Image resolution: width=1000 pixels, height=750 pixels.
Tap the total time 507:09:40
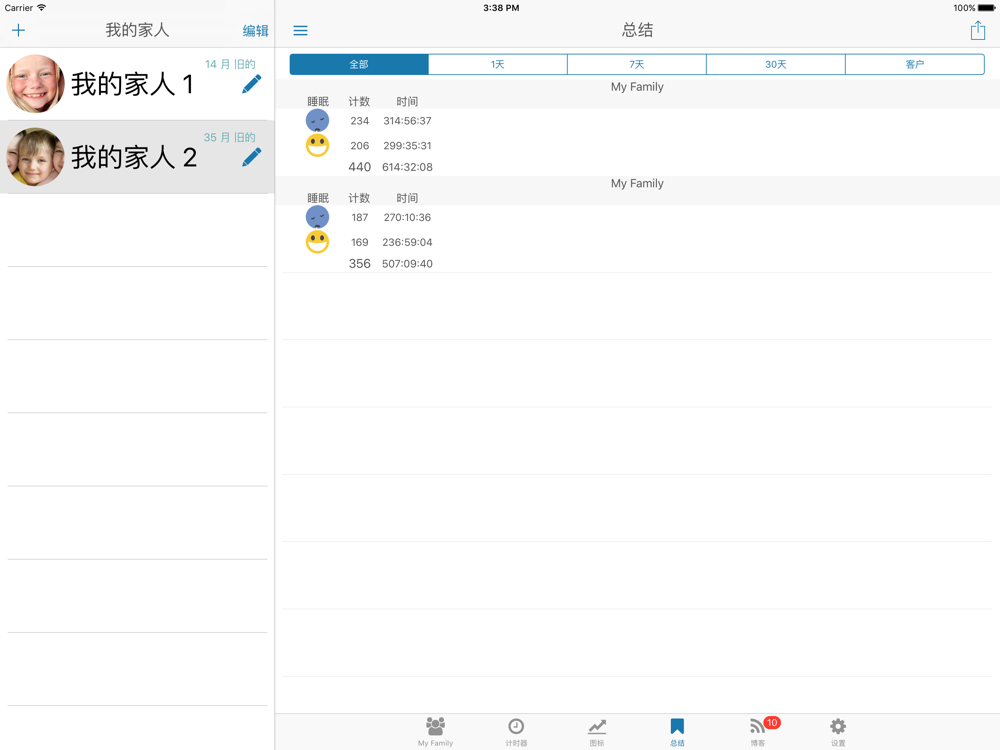tap(408, 264)
